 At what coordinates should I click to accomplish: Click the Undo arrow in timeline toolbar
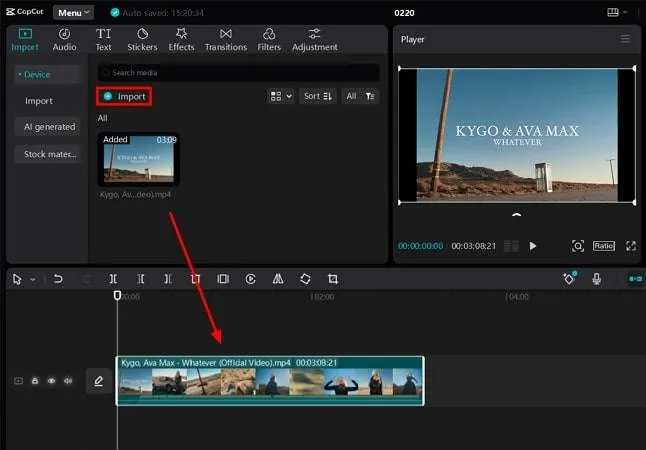coord(58,279)
